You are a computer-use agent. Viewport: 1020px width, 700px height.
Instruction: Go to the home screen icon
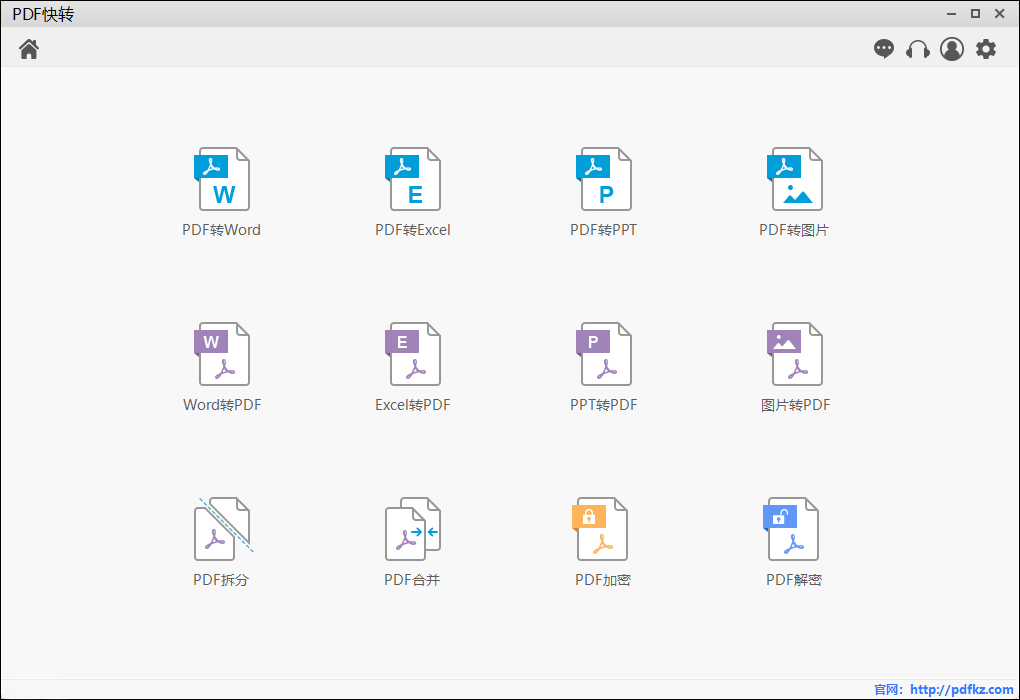point(29,49)
